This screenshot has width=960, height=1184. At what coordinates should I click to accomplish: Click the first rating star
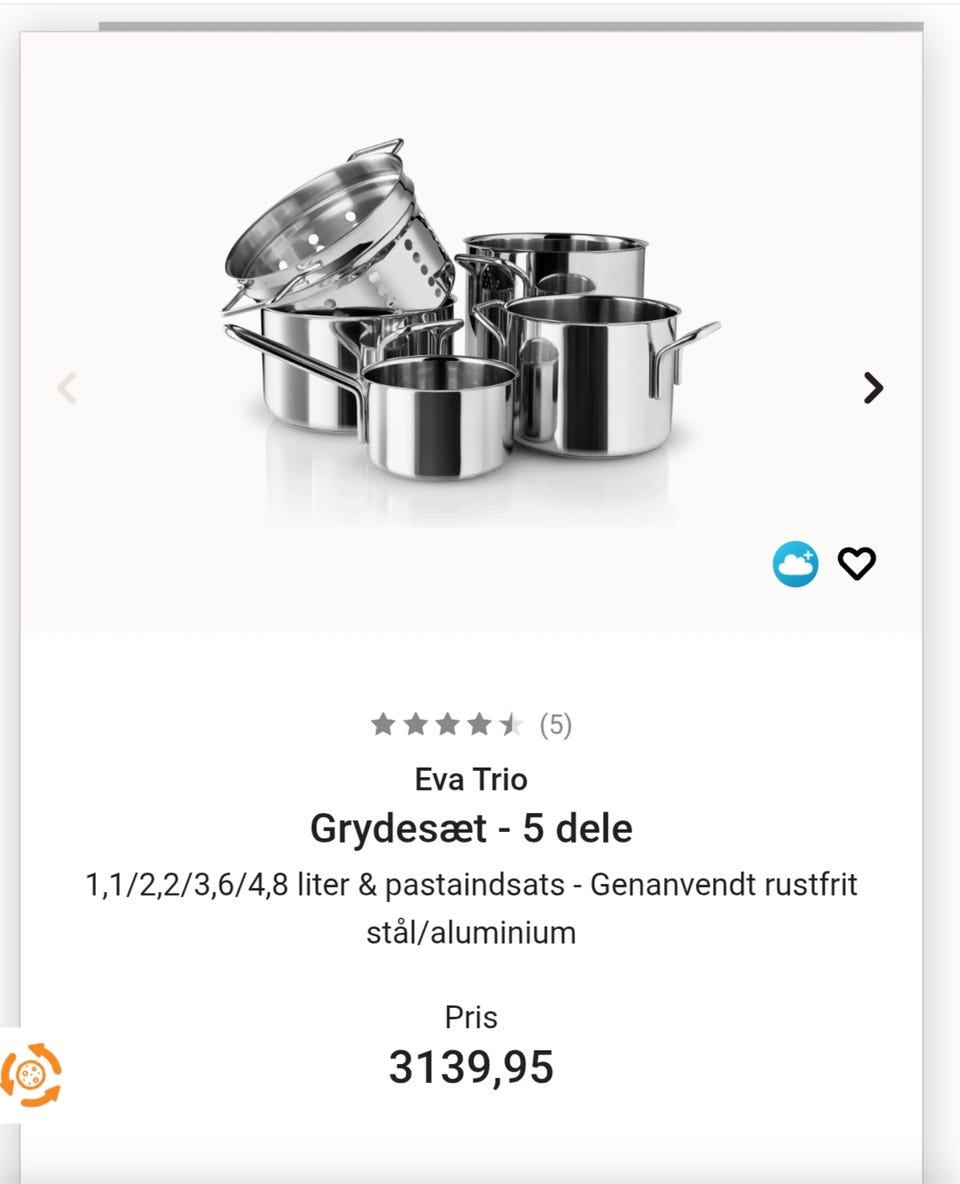[x=383, y=725]
